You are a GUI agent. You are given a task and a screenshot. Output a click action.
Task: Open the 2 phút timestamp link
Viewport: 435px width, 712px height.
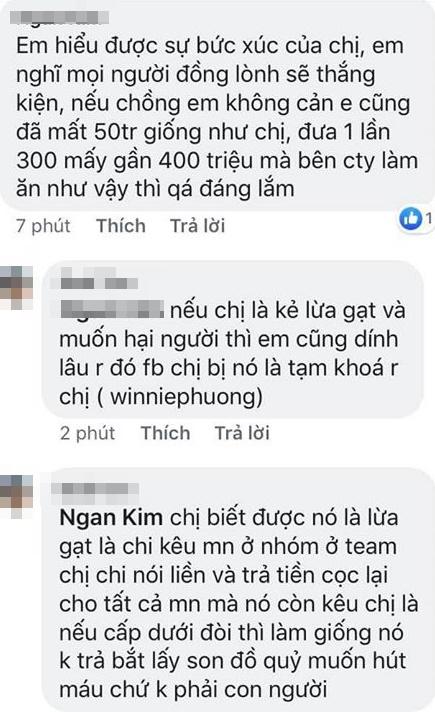tap(87, 433)
